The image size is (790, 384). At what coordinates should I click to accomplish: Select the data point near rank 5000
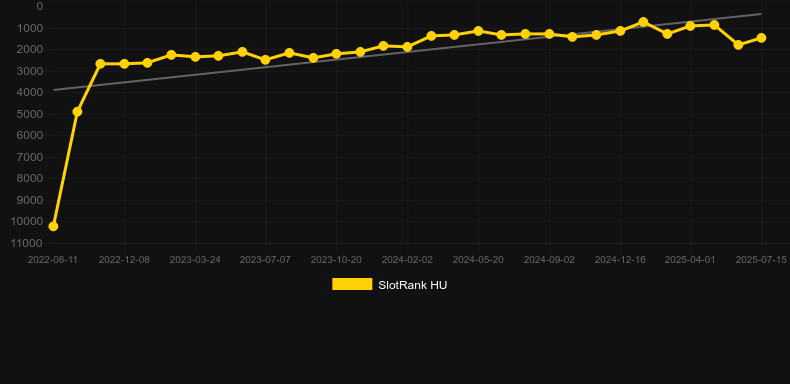point(77,111)
